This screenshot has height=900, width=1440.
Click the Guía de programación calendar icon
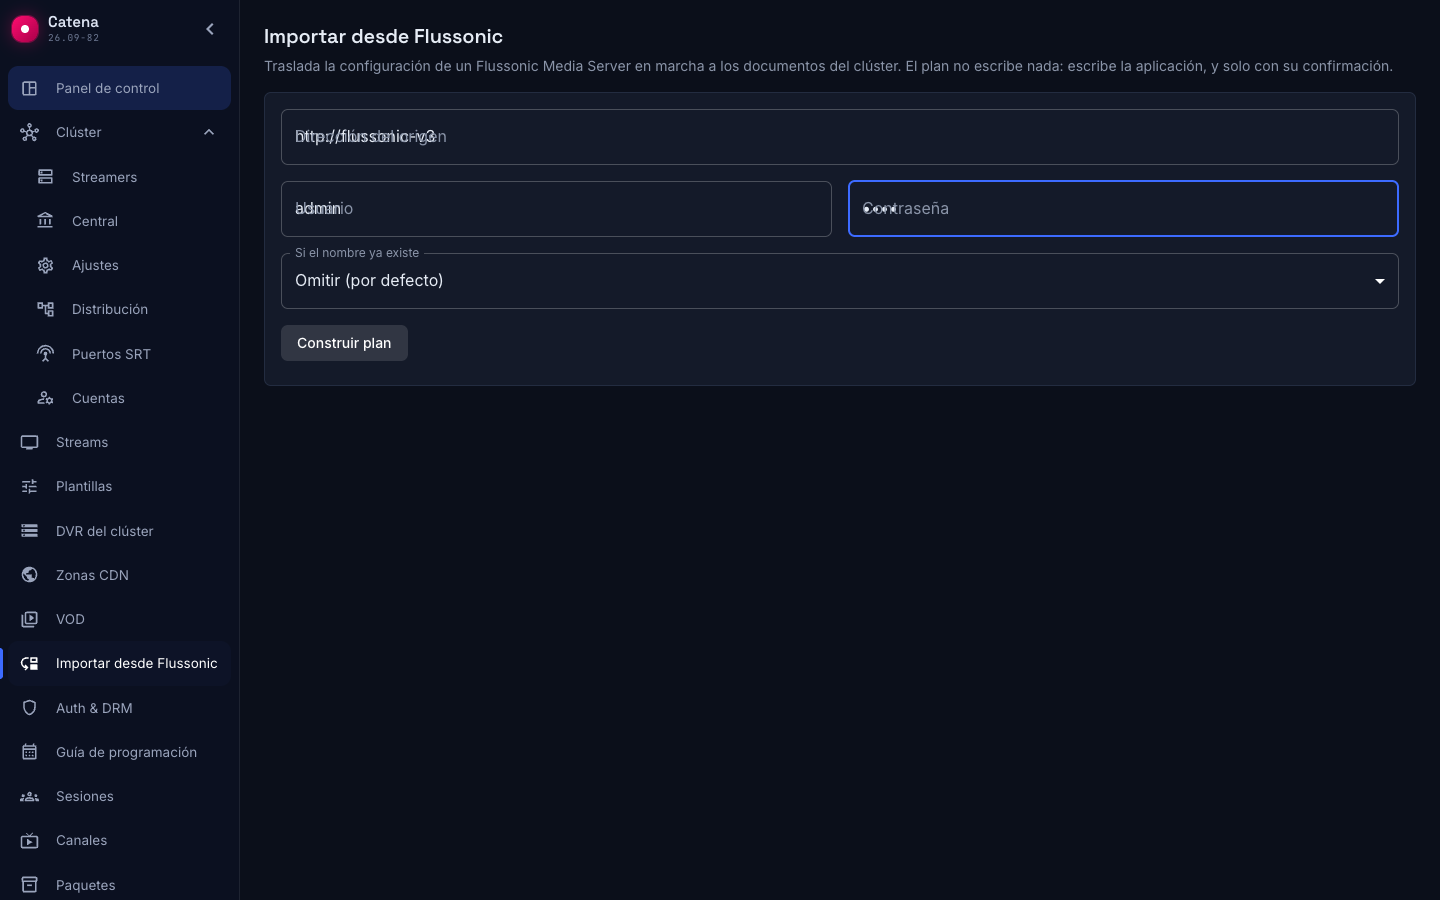coord(30,752)
